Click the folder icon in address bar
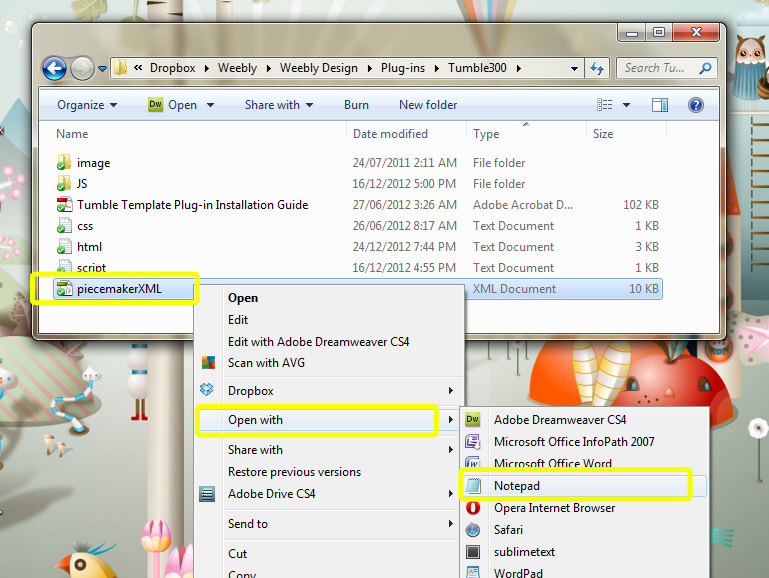 (x=120, y=68)
